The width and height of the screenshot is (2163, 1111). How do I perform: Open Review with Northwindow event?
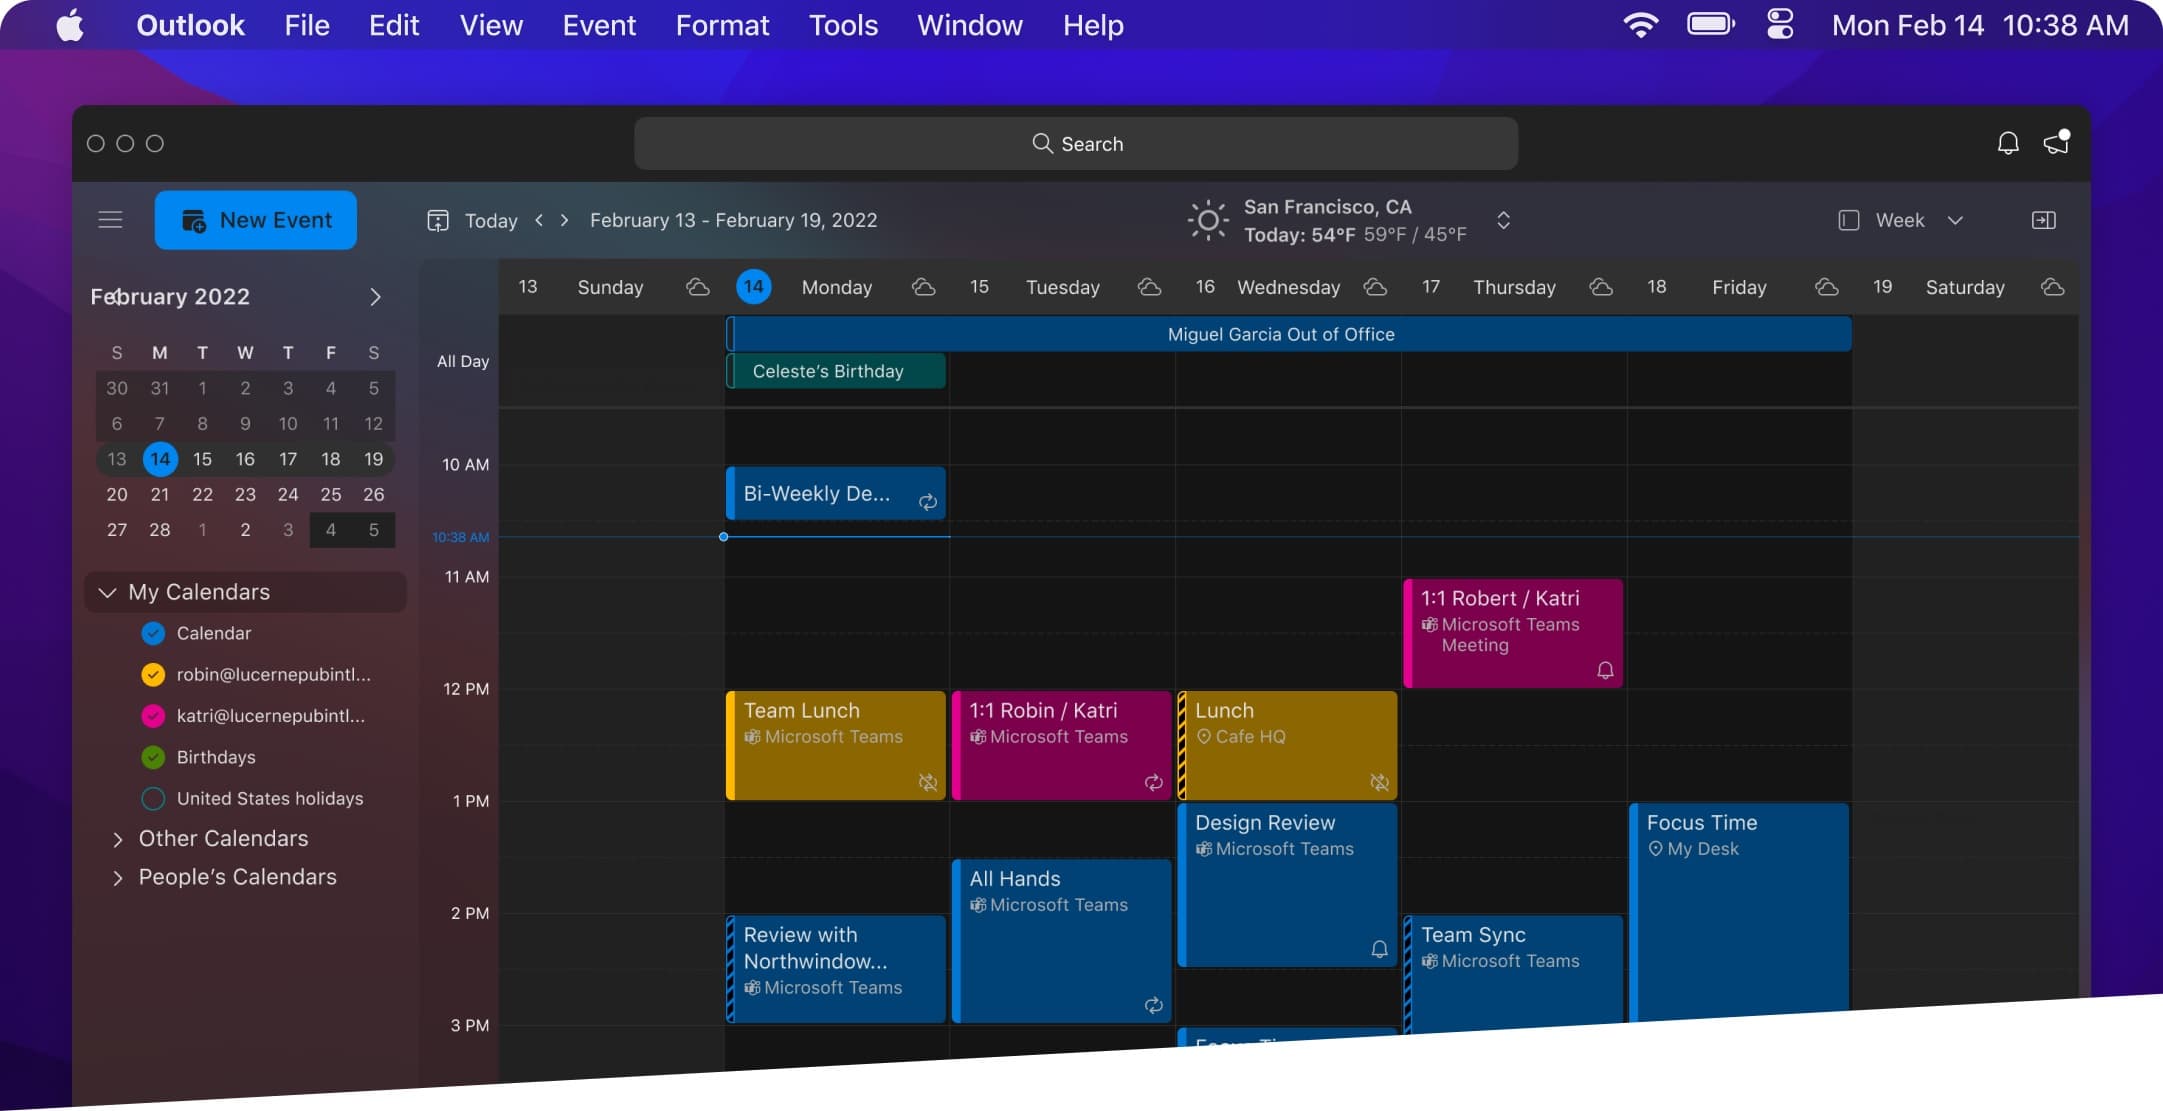(x=836, y=968)
